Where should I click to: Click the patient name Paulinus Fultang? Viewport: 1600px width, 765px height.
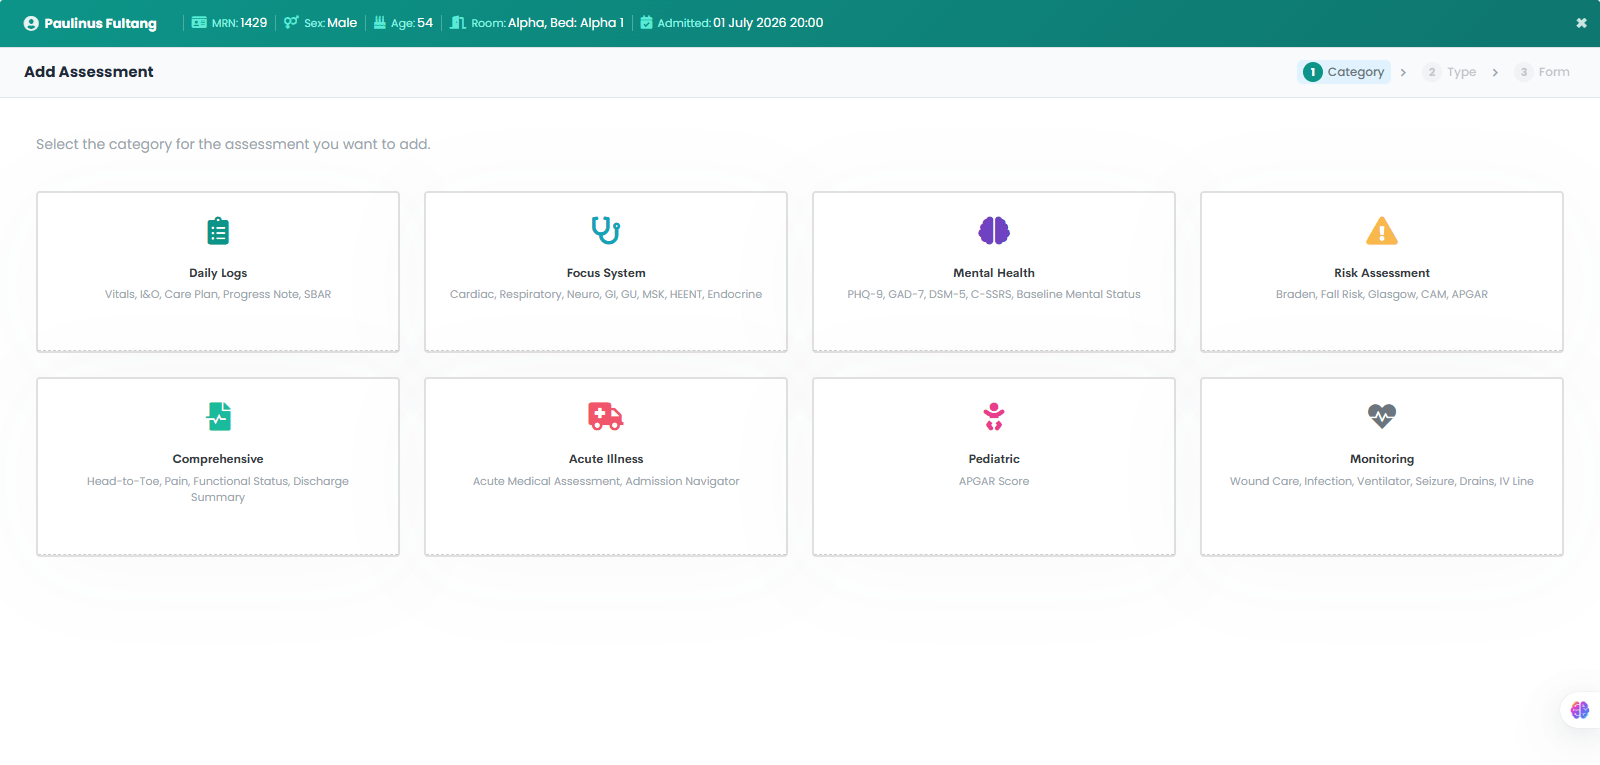[100, 23]
